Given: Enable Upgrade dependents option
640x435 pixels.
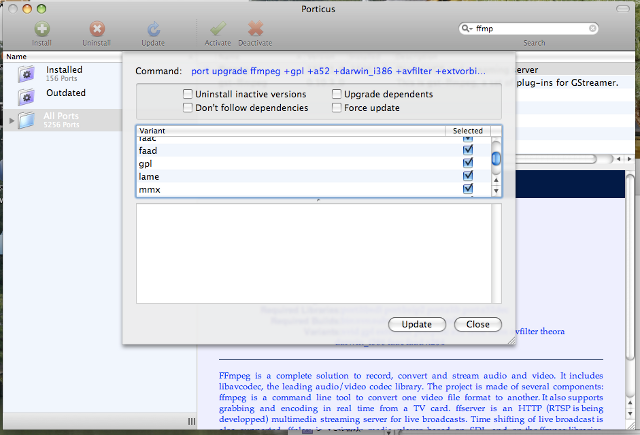Looking at the screenshot, I should (336, 95).
